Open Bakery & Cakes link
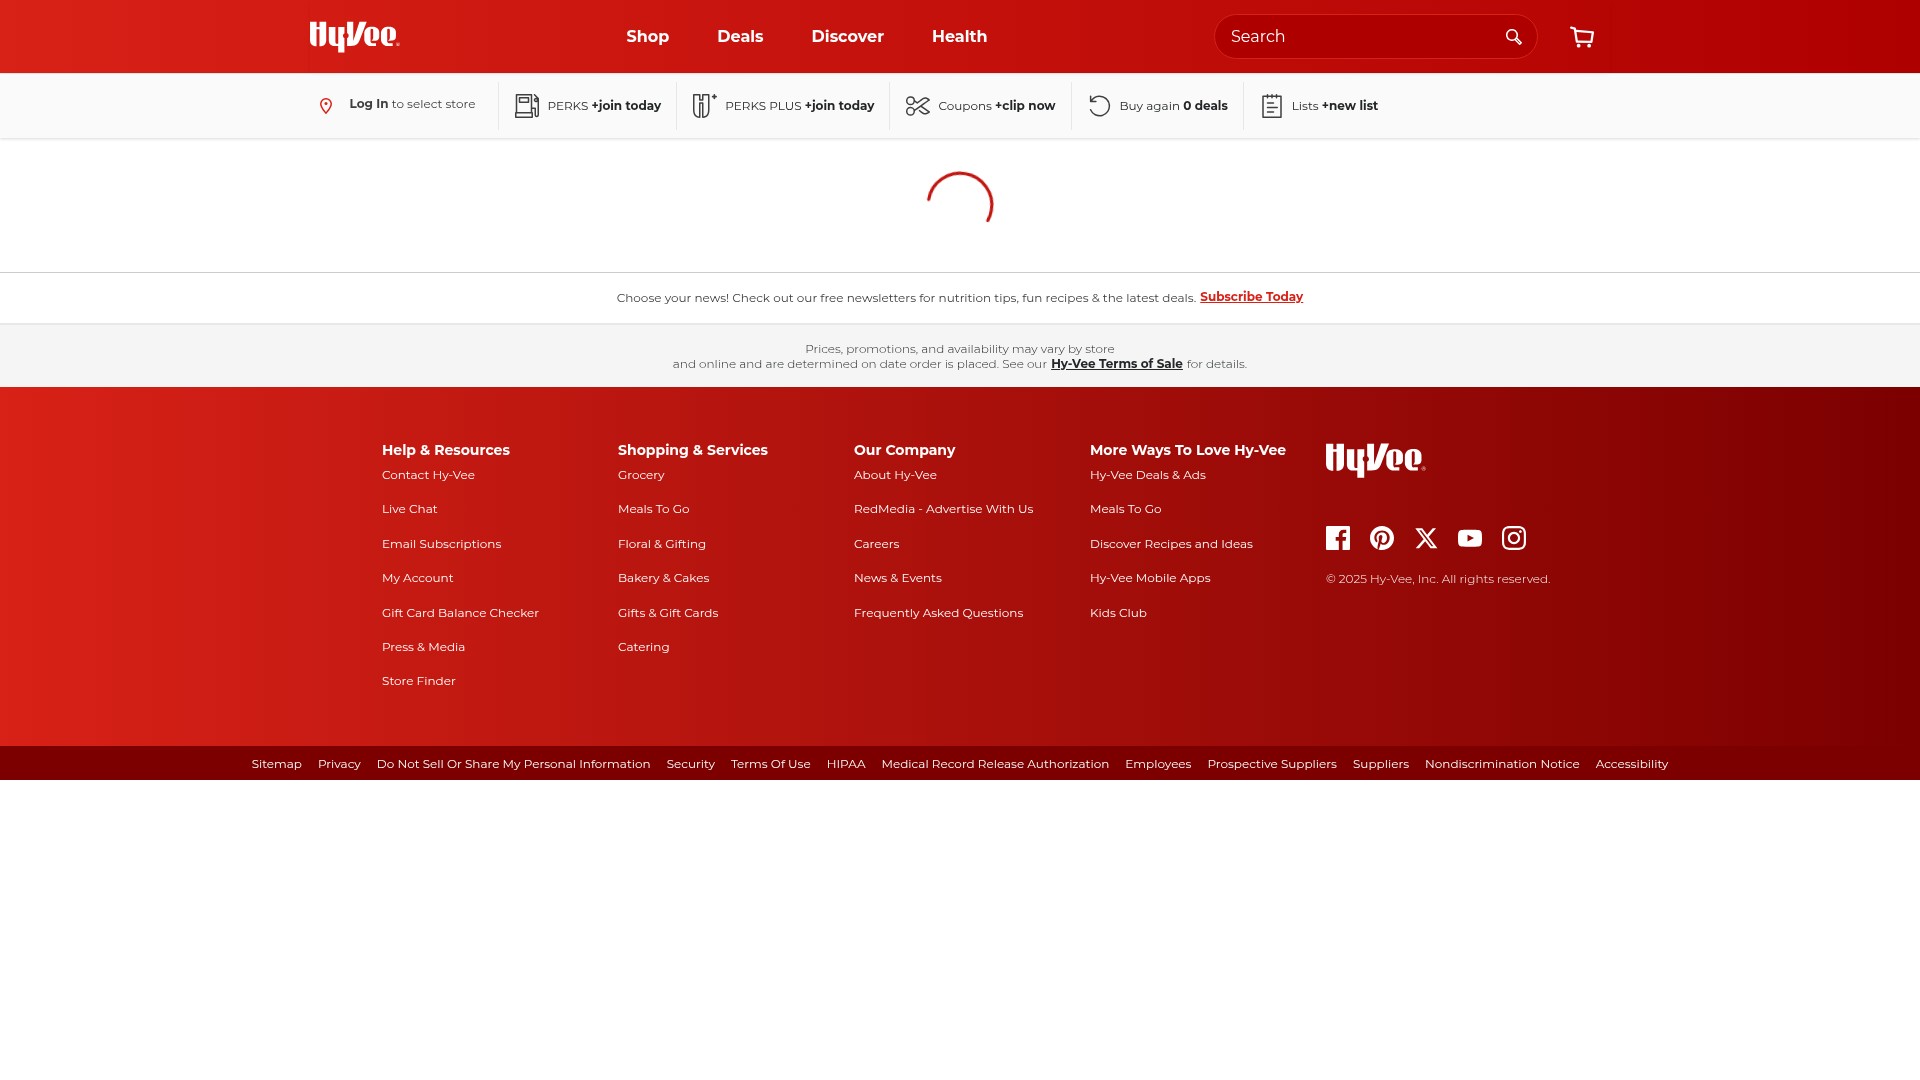 pyautogui.click(x=663, y=578)
